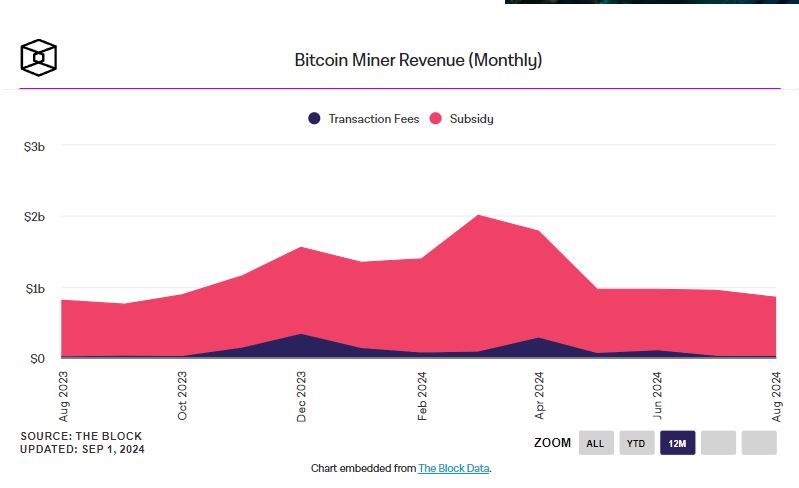This screenshot has height=488, width=799.
Task: Click the Bitcoin Miner Revenue chart title
Action: [418, 60]
